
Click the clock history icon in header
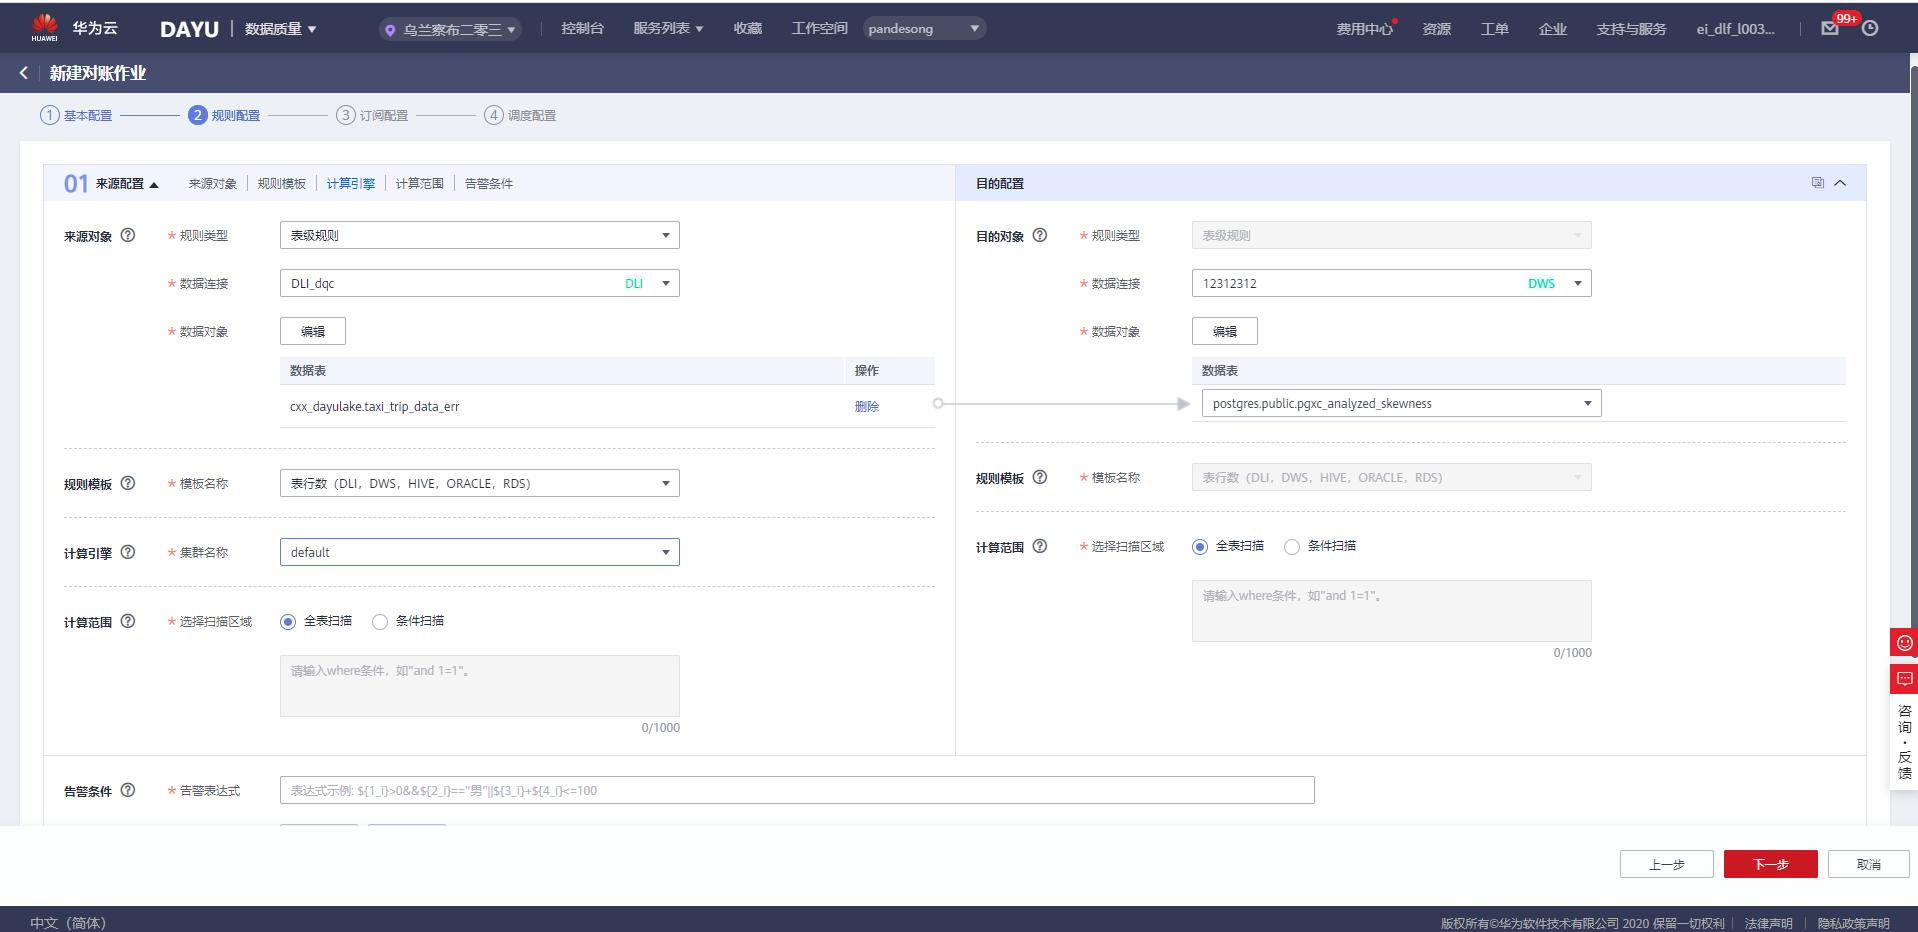[x=1870, y=29]
